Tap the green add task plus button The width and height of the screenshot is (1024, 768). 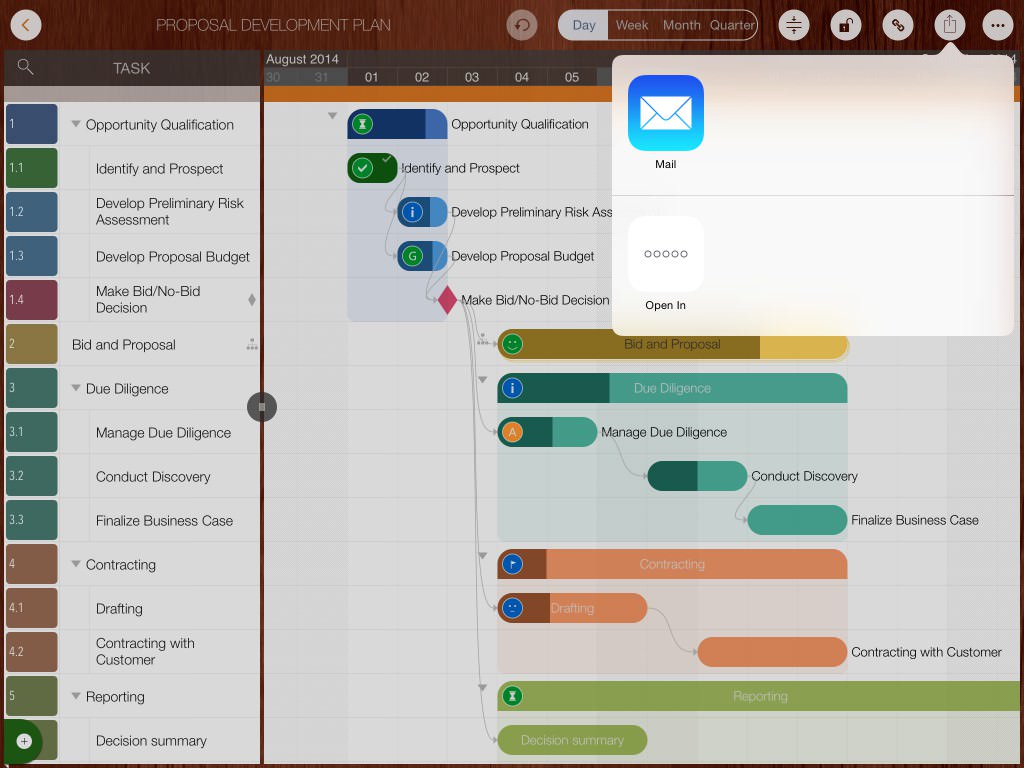[x=24, y=741]
